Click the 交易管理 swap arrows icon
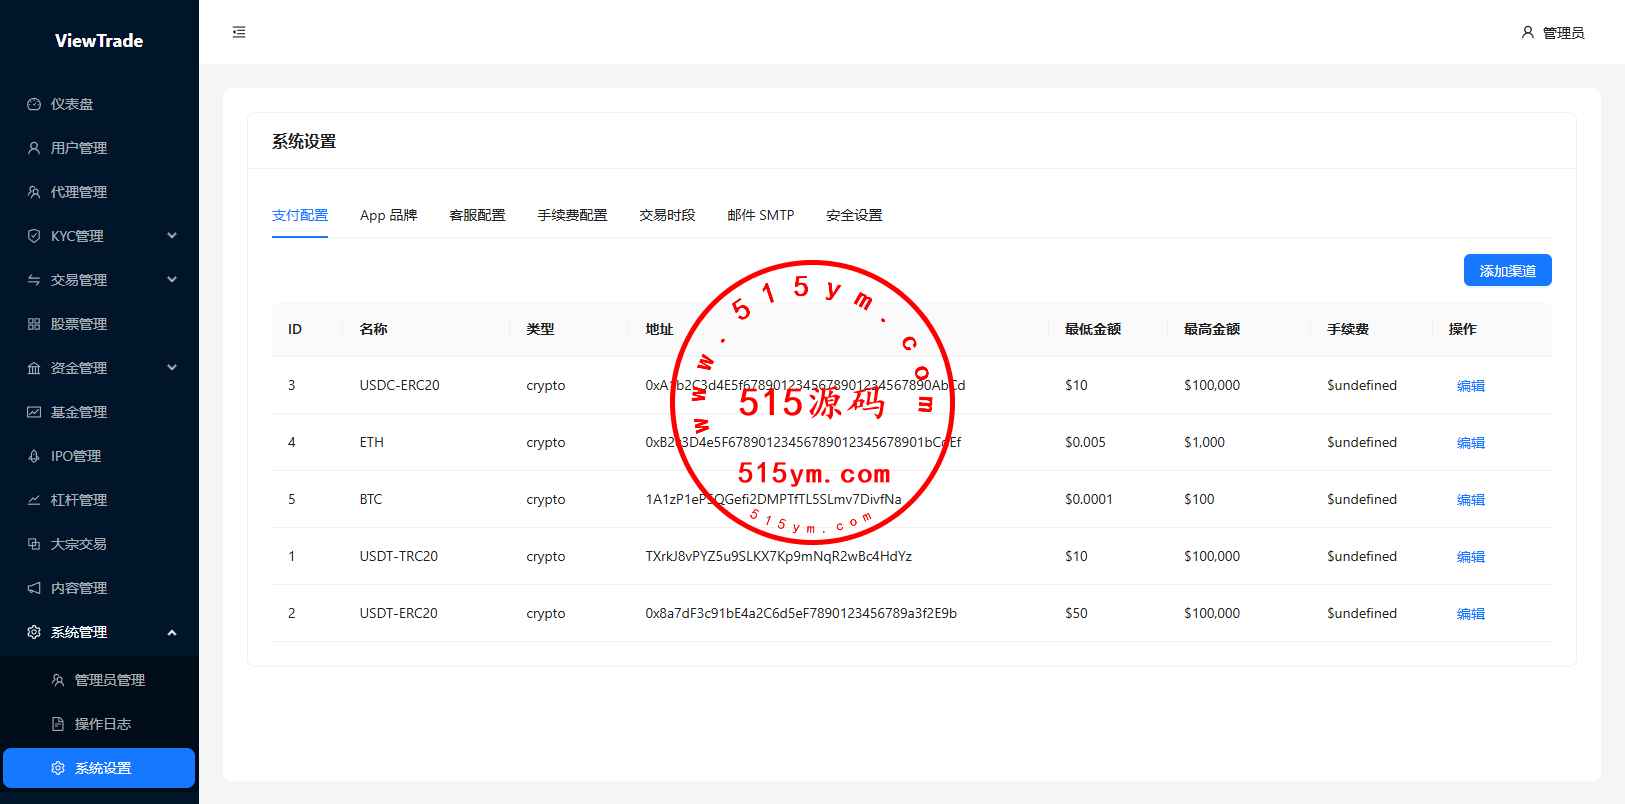Image resolution: width=1625 pixels, height=804 pixels. 34,280
